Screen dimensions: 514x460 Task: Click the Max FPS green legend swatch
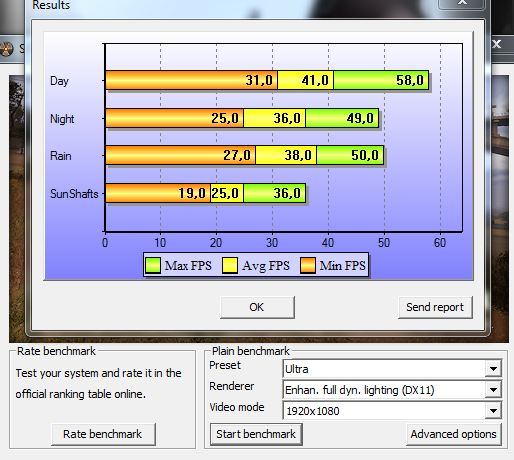coord(153,265)
